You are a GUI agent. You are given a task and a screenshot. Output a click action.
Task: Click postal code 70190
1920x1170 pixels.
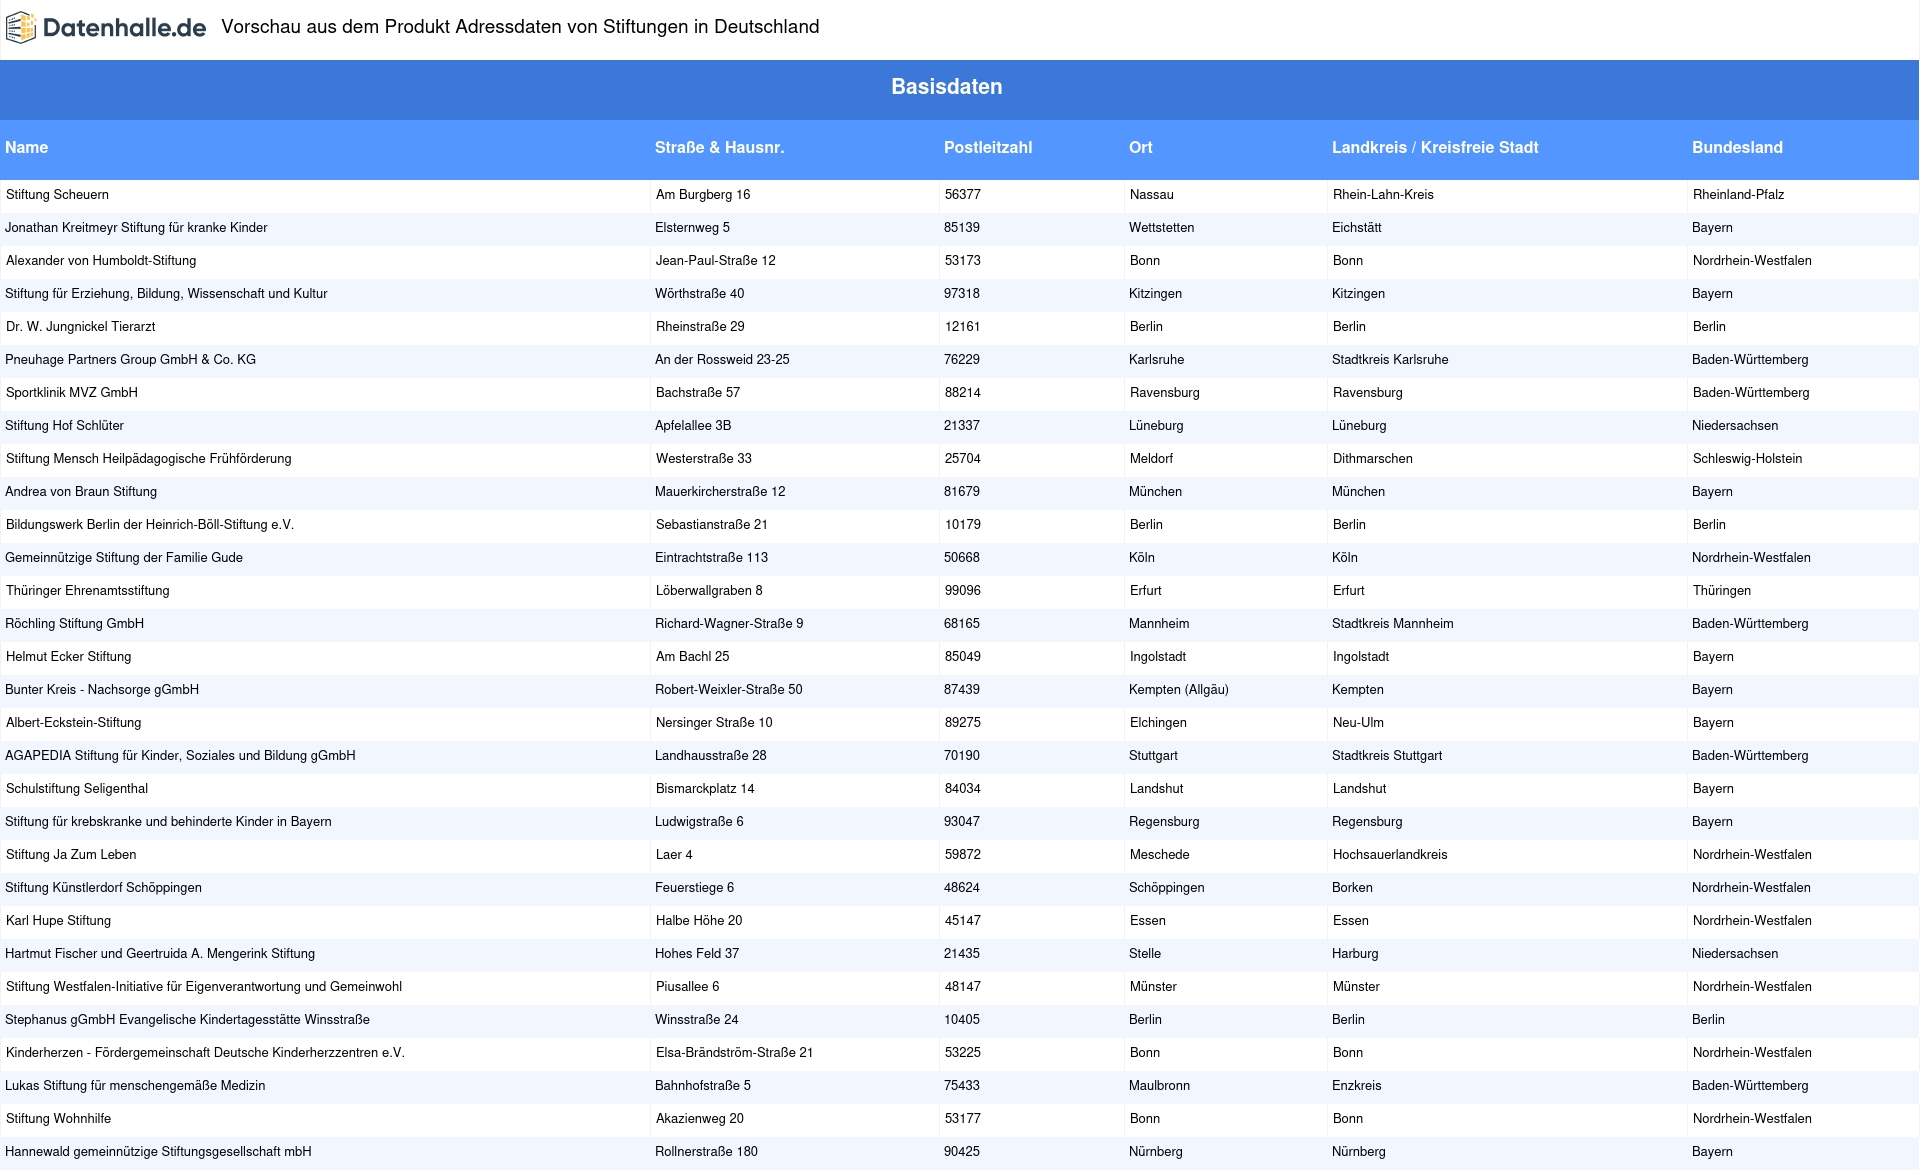[962, 756]
